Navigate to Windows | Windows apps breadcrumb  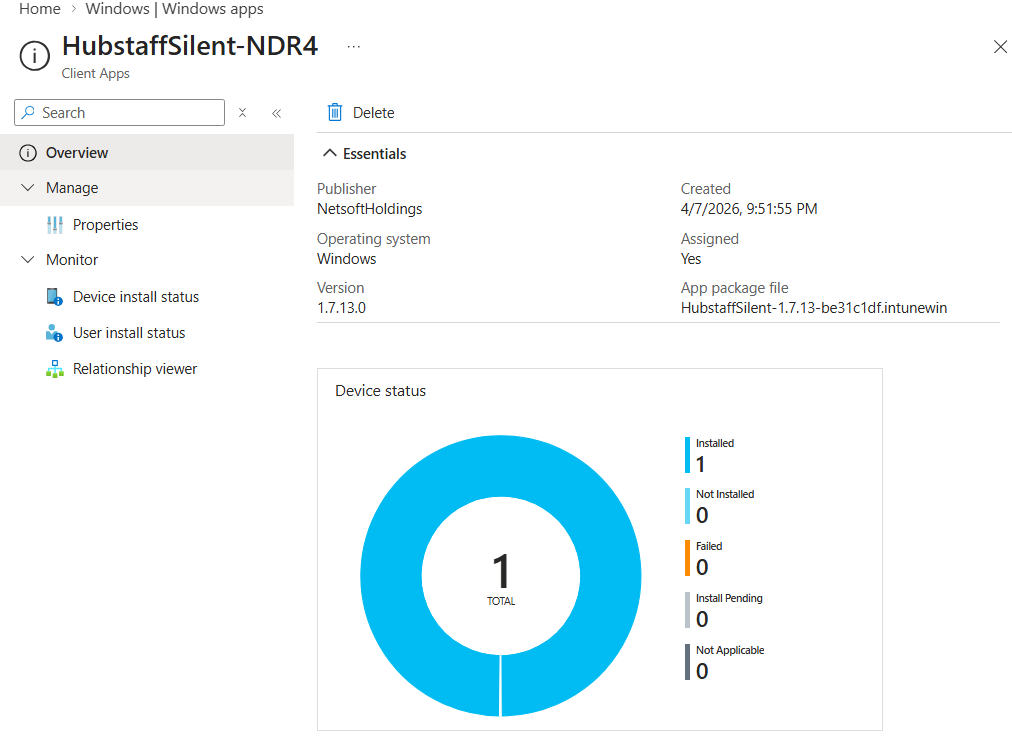point(174,9)
